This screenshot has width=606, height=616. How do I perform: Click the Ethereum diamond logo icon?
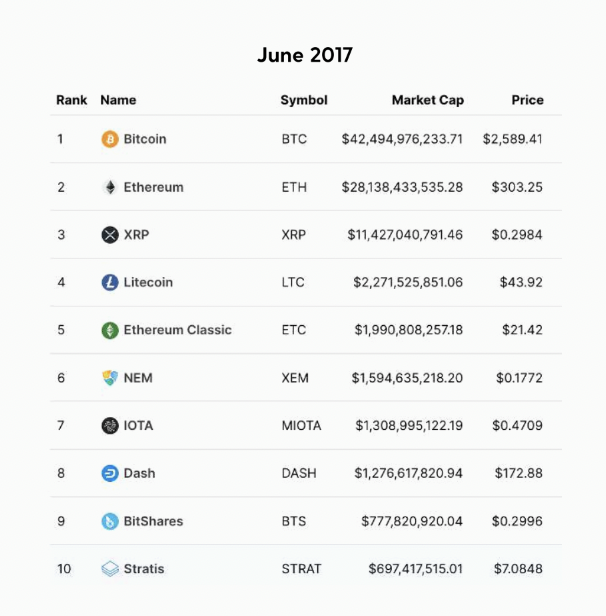110,187
